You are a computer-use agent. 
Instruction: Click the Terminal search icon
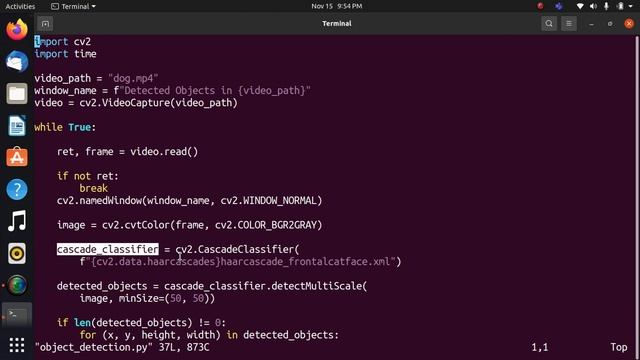click(549, 24)
